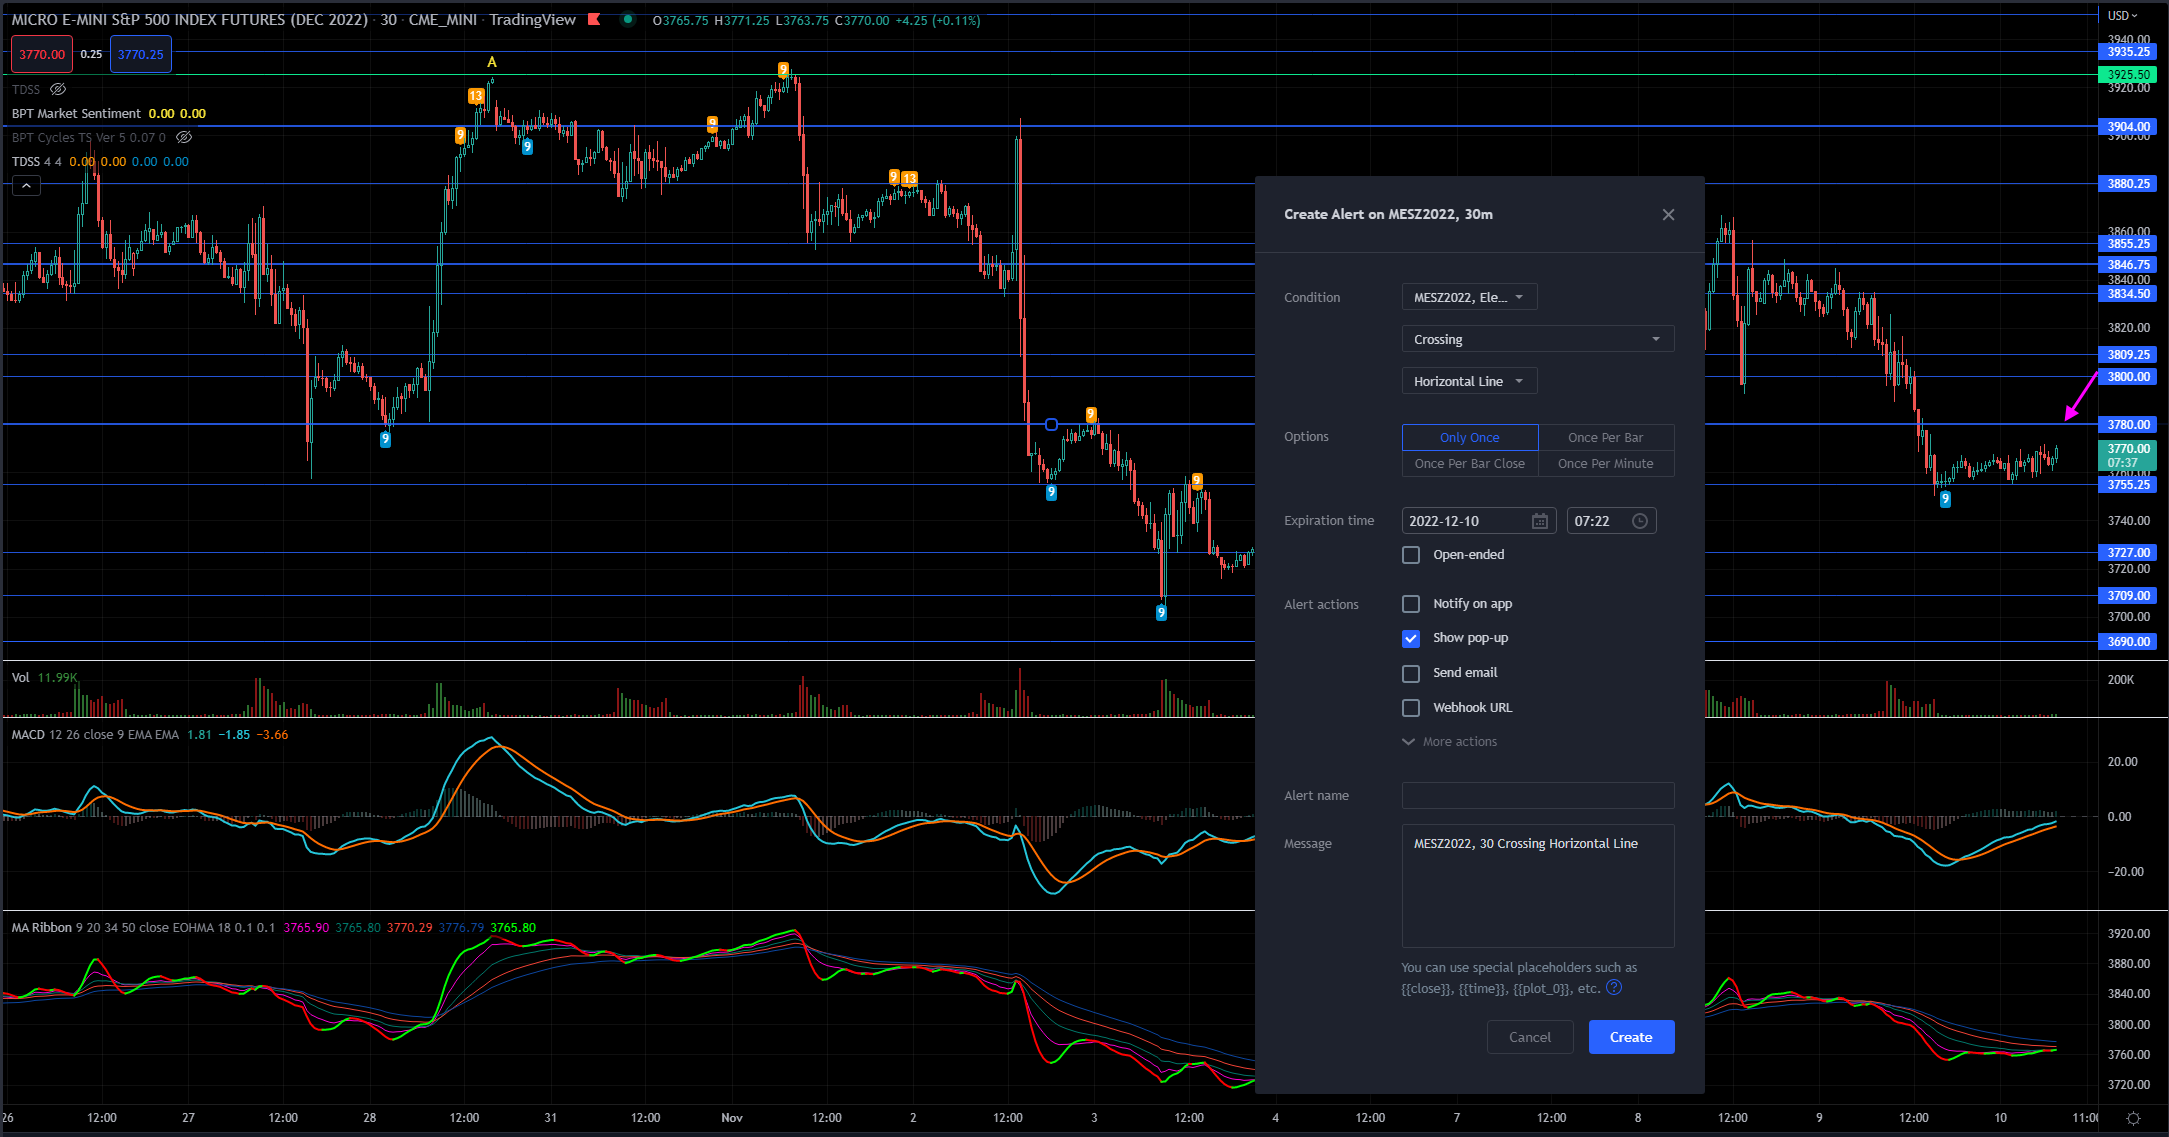Viewport: 2169px width, 1137px height.
Task: Enable the Open-ended checkbox
Action: pos(1411,555)
